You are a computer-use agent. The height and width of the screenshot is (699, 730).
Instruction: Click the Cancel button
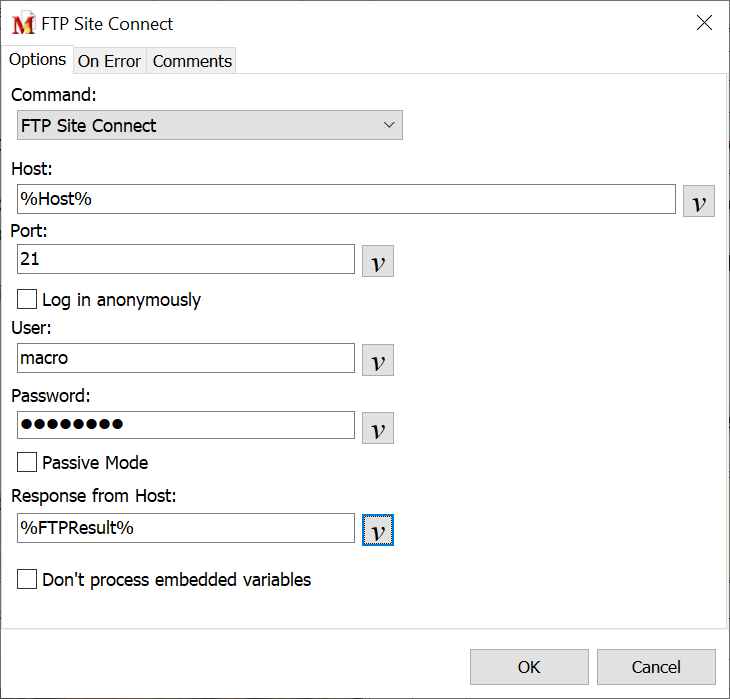point(656,667)
